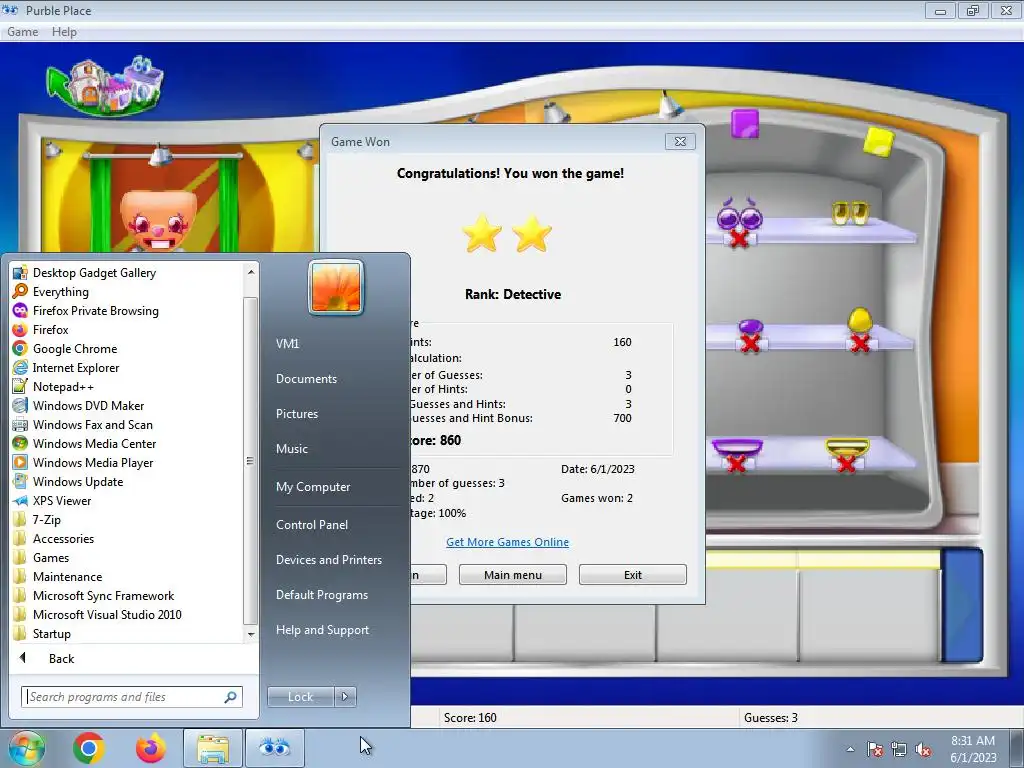Choose the purple mouth on bottom shelf
Image resolution: width=1024 pixels, height=768 pixels.
click(x=737, y=447)
